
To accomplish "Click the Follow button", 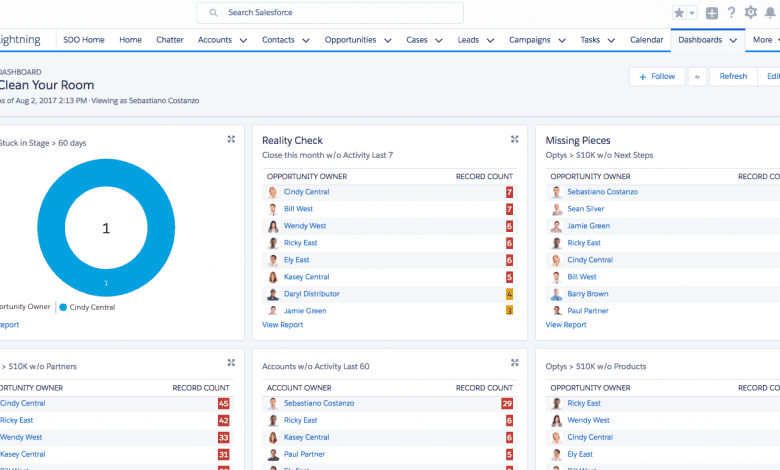I will 657,77.
